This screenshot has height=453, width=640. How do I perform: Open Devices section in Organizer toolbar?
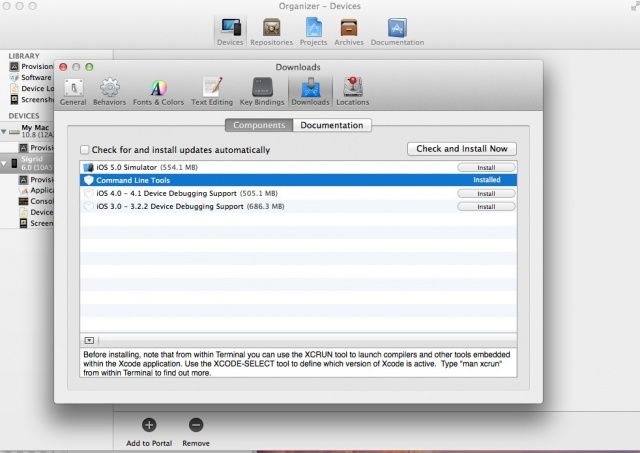pyautogui.click(x=230, y=32)
